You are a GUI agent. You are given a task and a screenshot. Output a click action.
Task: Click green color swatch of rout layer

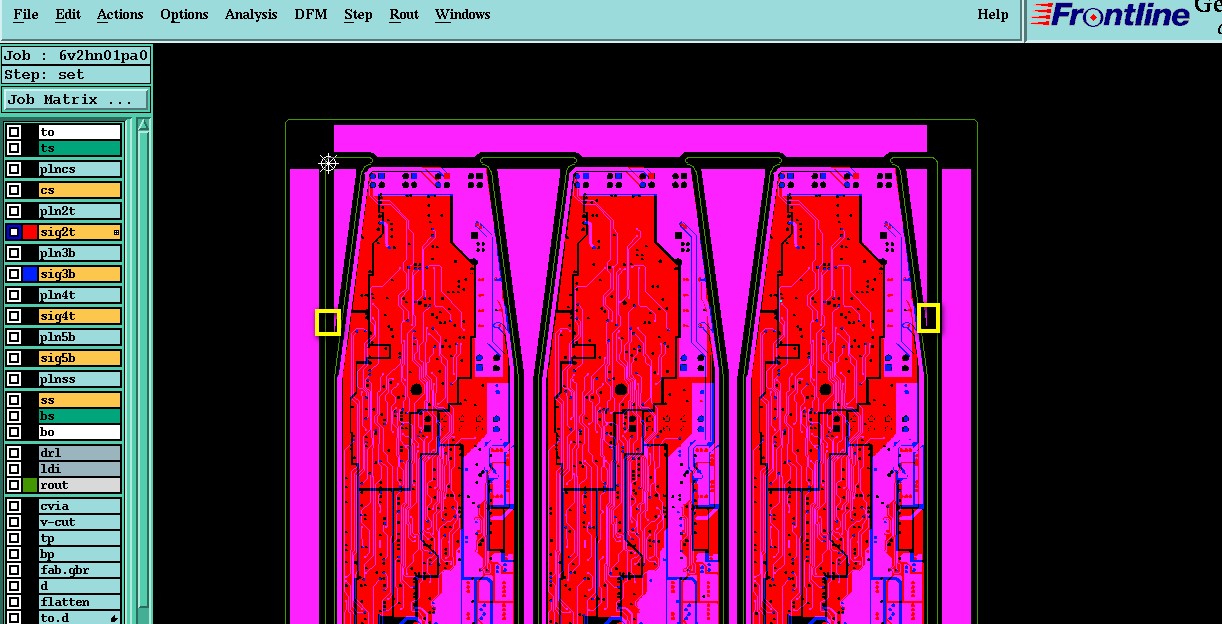pyautogui.click(x=30, y=485)
